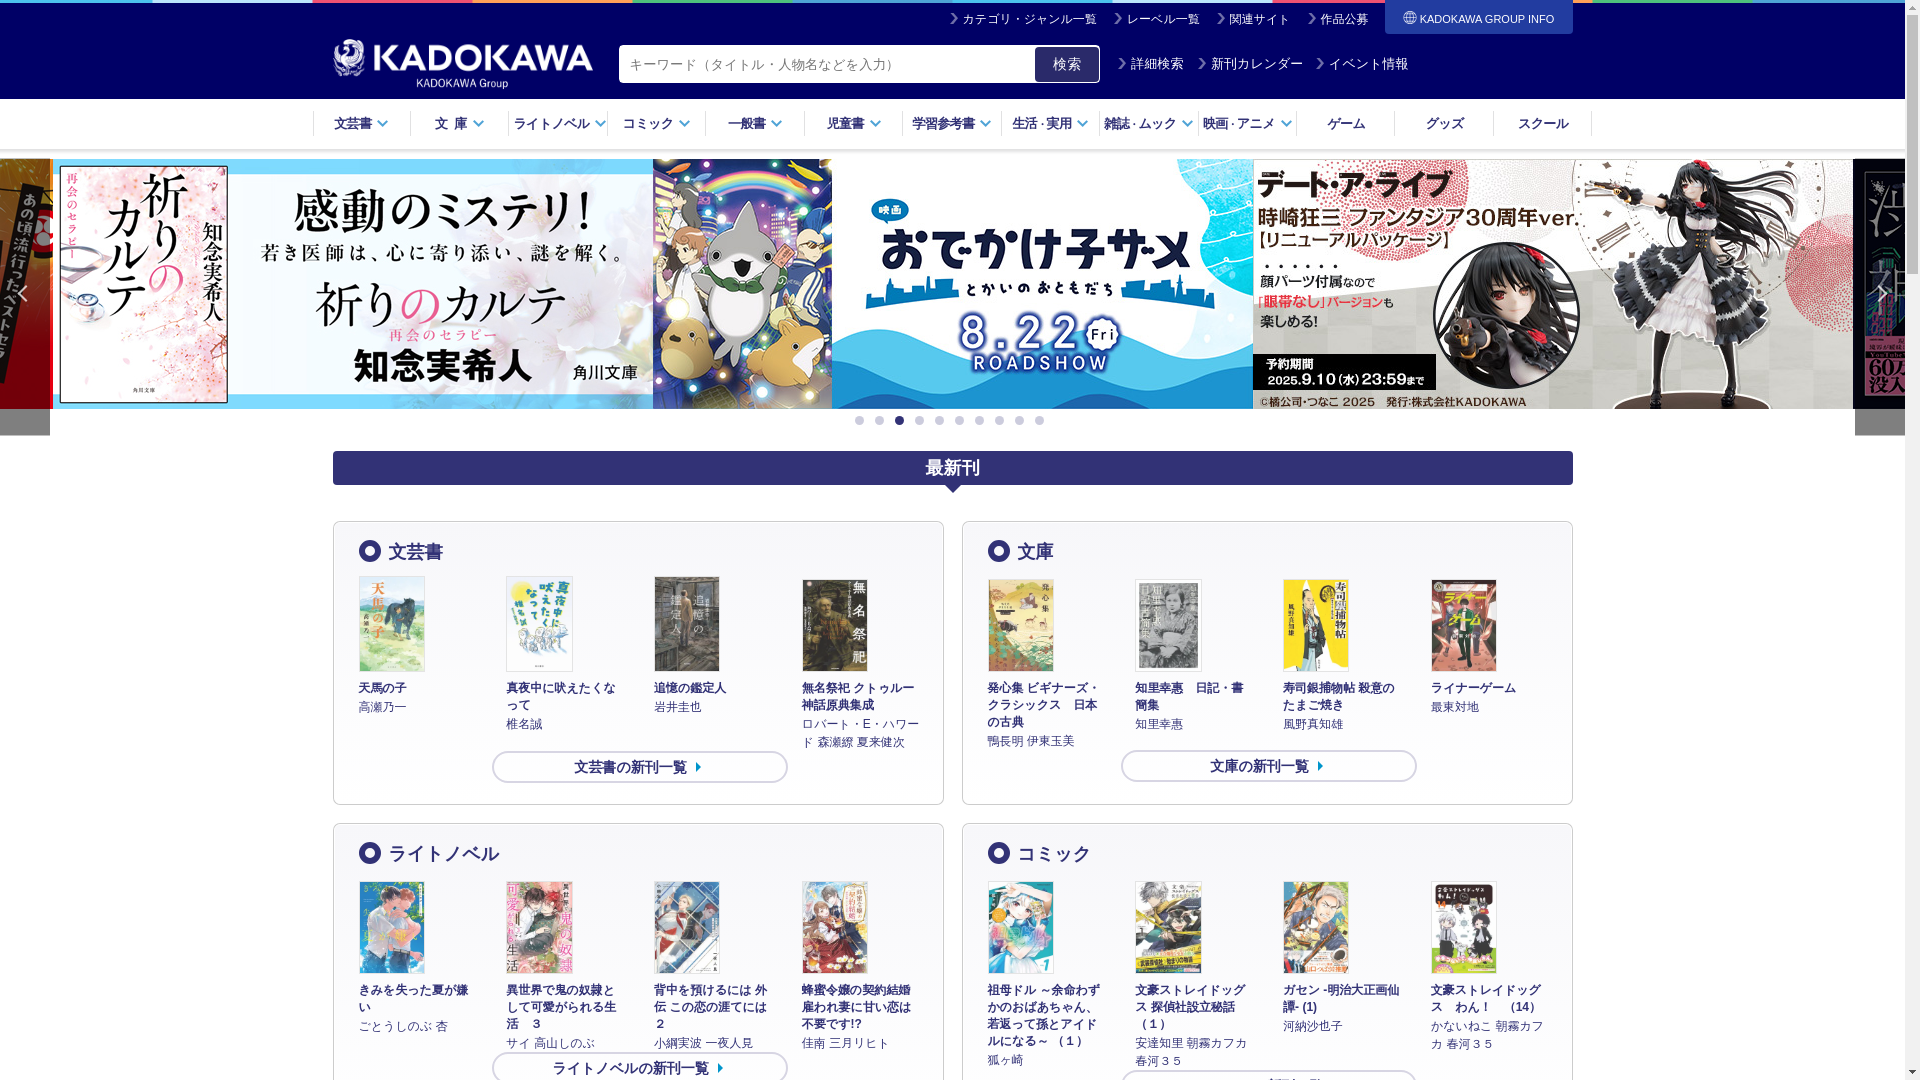
Task: Open 真夜中に吠えたくなって book cover
Action: (539, 624)
